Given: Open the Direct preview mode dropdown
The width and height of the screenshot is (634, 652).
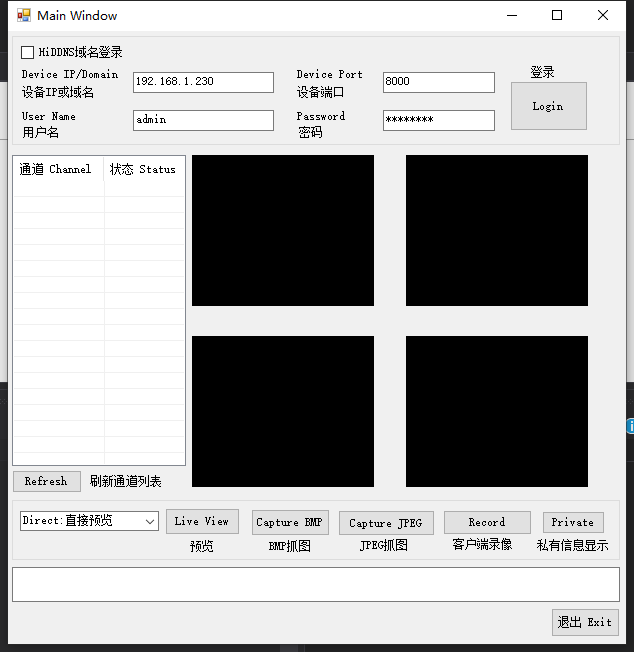Looking at the screenshot, I should [x=89, y=521].
